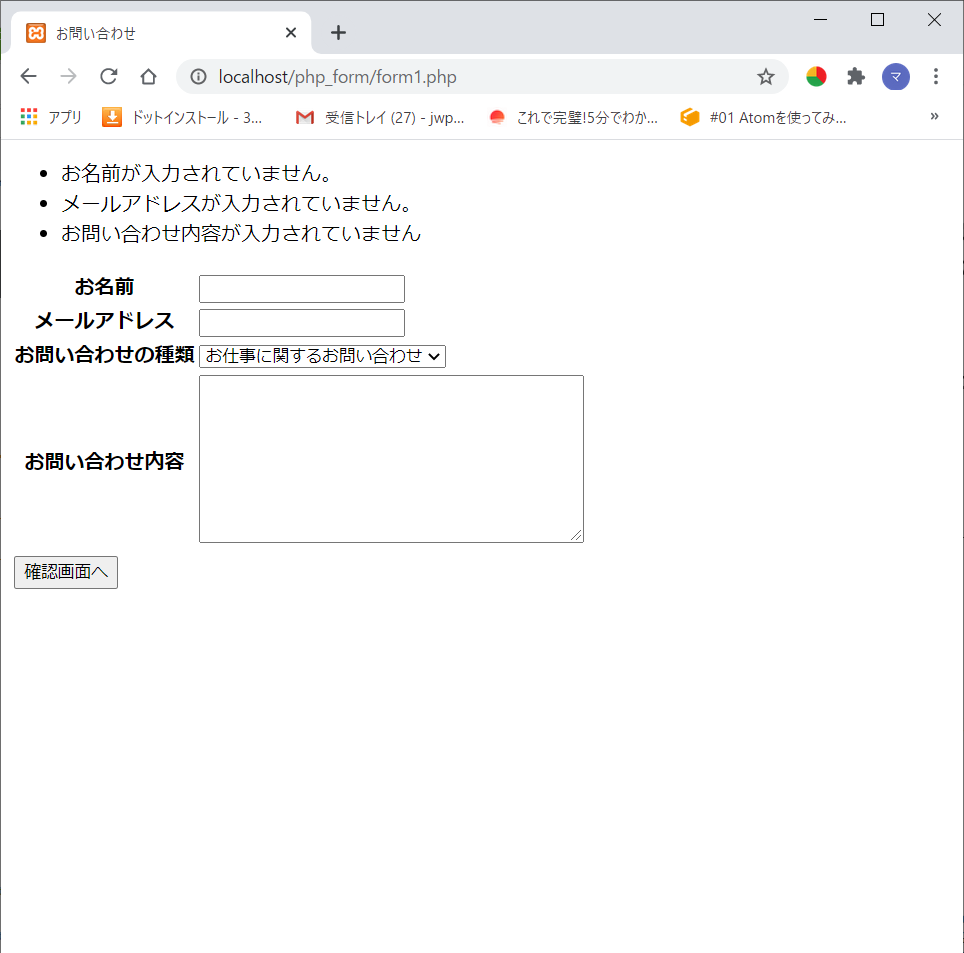
Task: Click the forward navigation arrow
Action: pyautogui.click(x=68, y=76)
